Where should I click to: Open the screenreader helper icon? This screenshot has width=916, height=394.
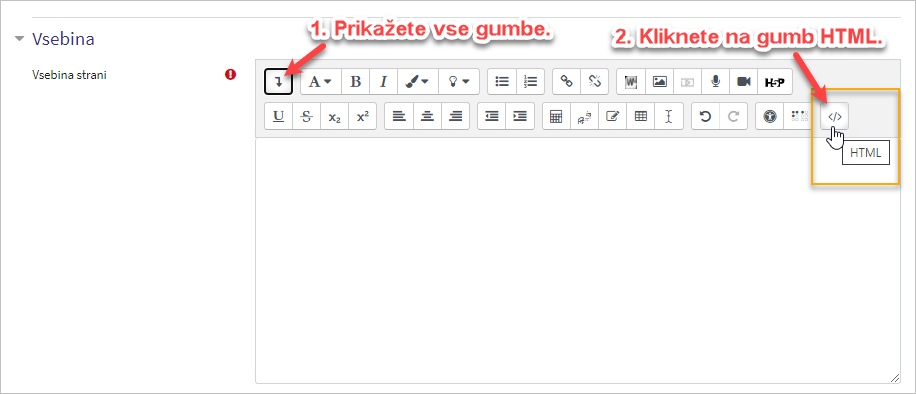(798, 116)
